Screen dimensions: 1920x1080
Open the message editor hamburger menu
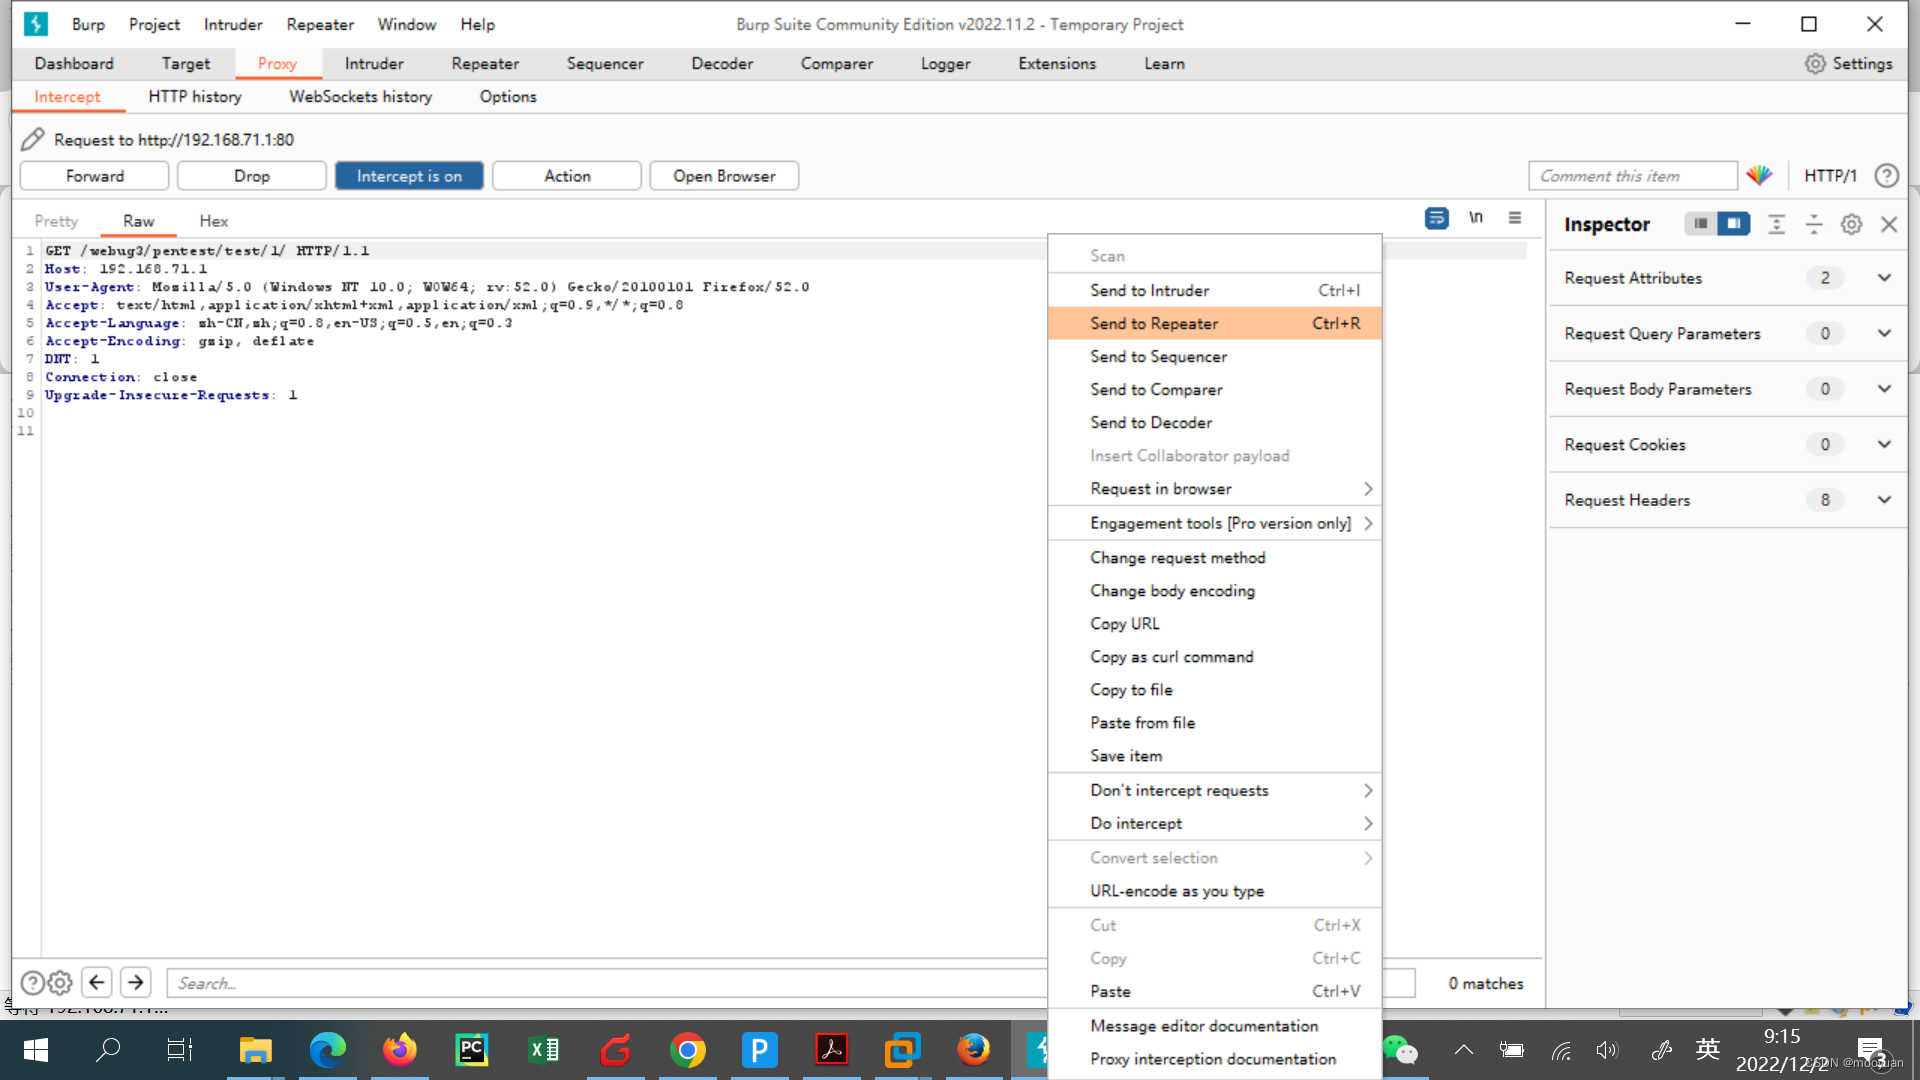click(1515, 218)
